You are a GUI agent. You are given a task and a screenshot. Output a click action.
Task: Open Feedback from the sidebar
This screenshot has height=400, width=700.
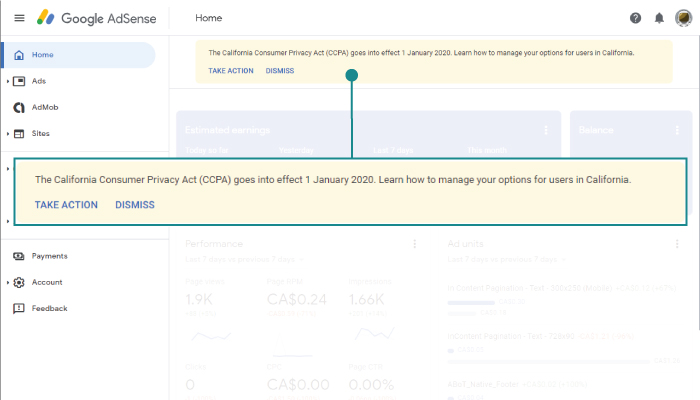pos(49,308)
